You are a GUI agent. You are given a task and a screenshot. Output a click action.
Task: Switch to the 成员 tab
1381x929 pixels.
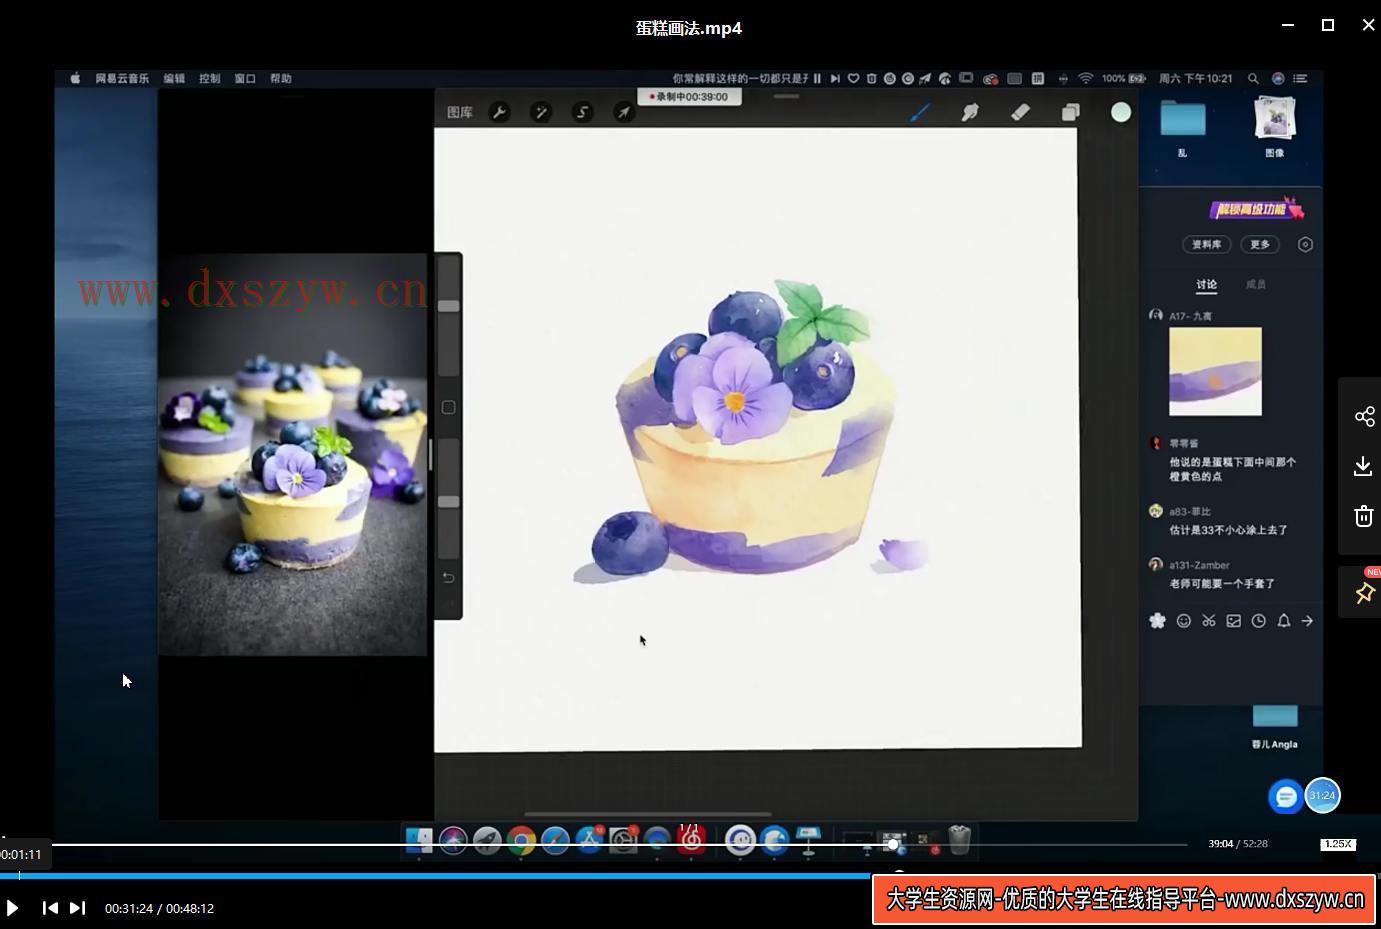pyautogui.click(x=1256, y=284)
